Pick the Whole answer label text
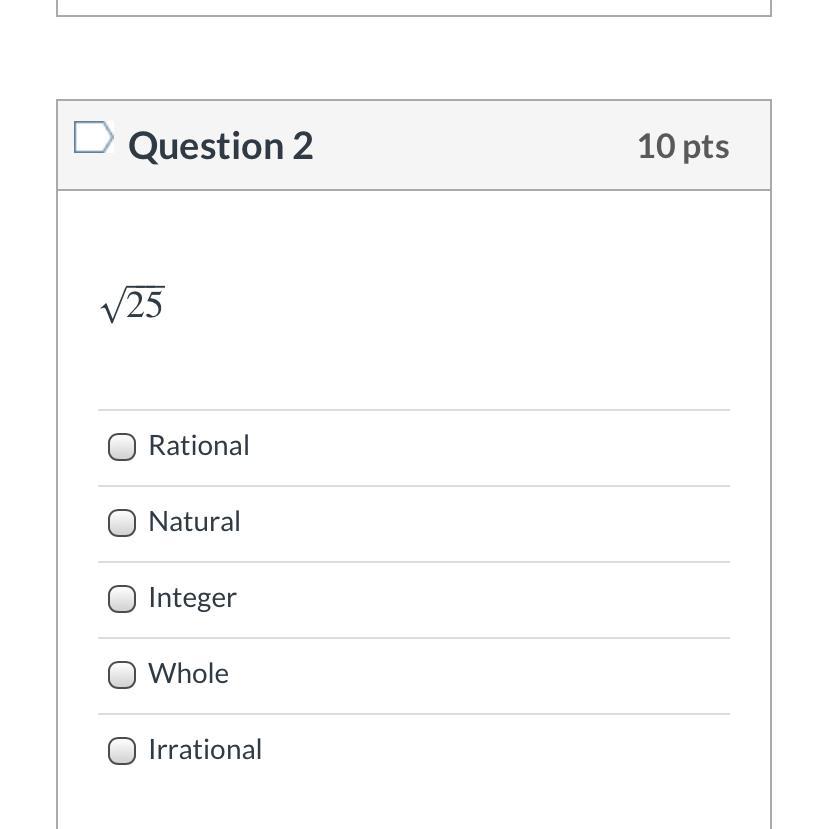Viewport: 828px width, 829px height. [x=188, y=674]
